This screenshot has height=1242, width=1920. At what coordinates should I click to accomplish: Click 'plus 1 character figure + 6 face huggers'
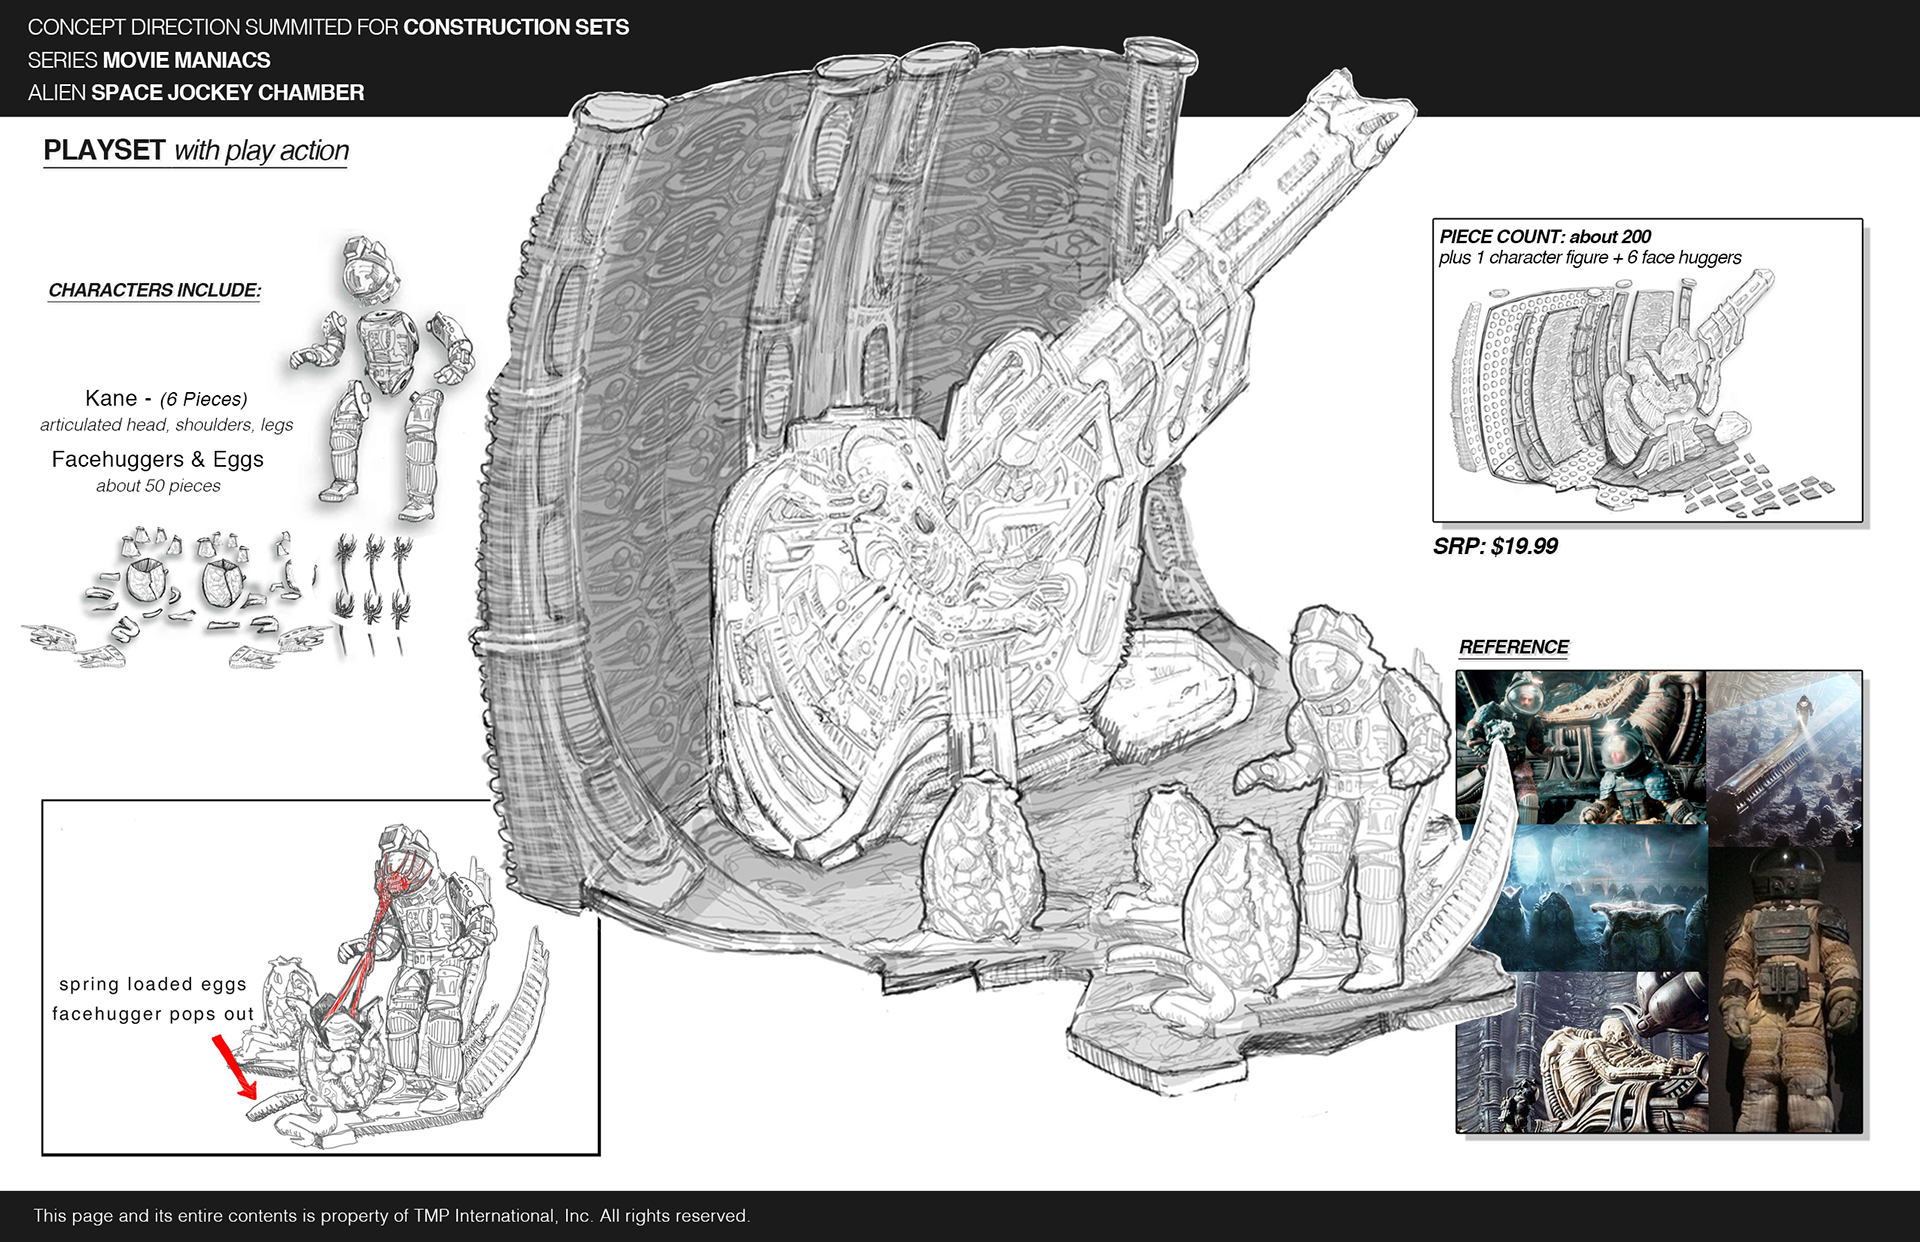pos(1590,258)
